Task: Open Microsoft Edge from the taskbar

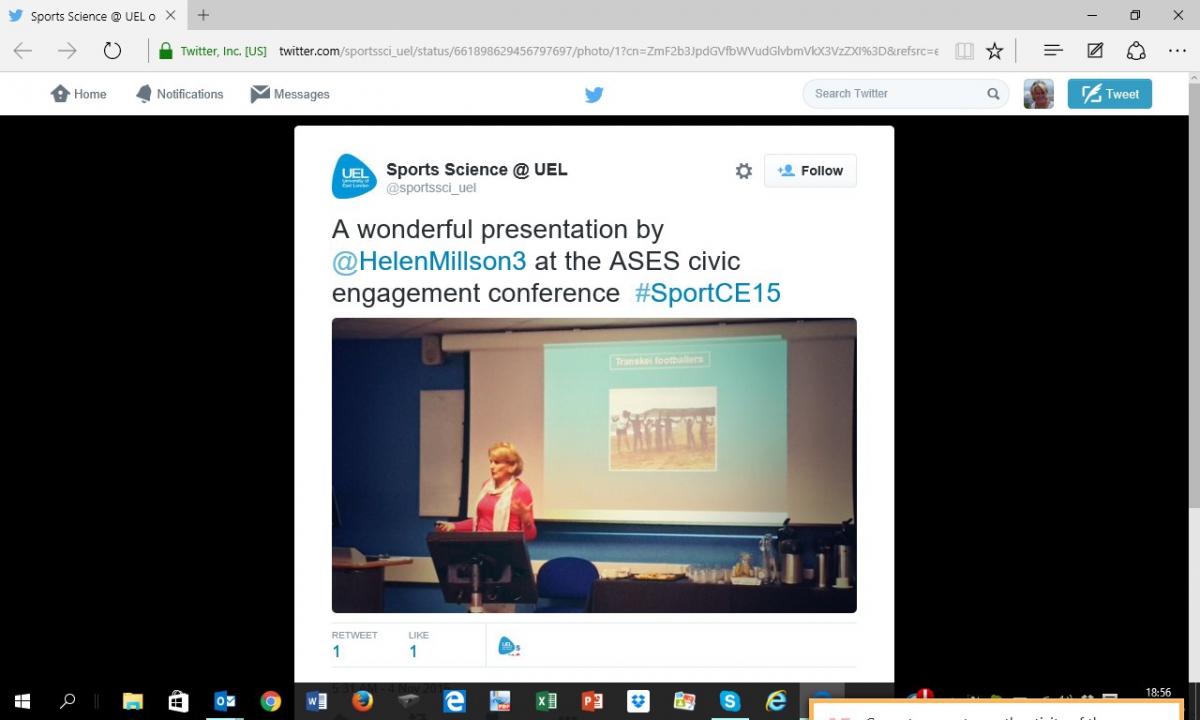Action: [x=455, y=701]
